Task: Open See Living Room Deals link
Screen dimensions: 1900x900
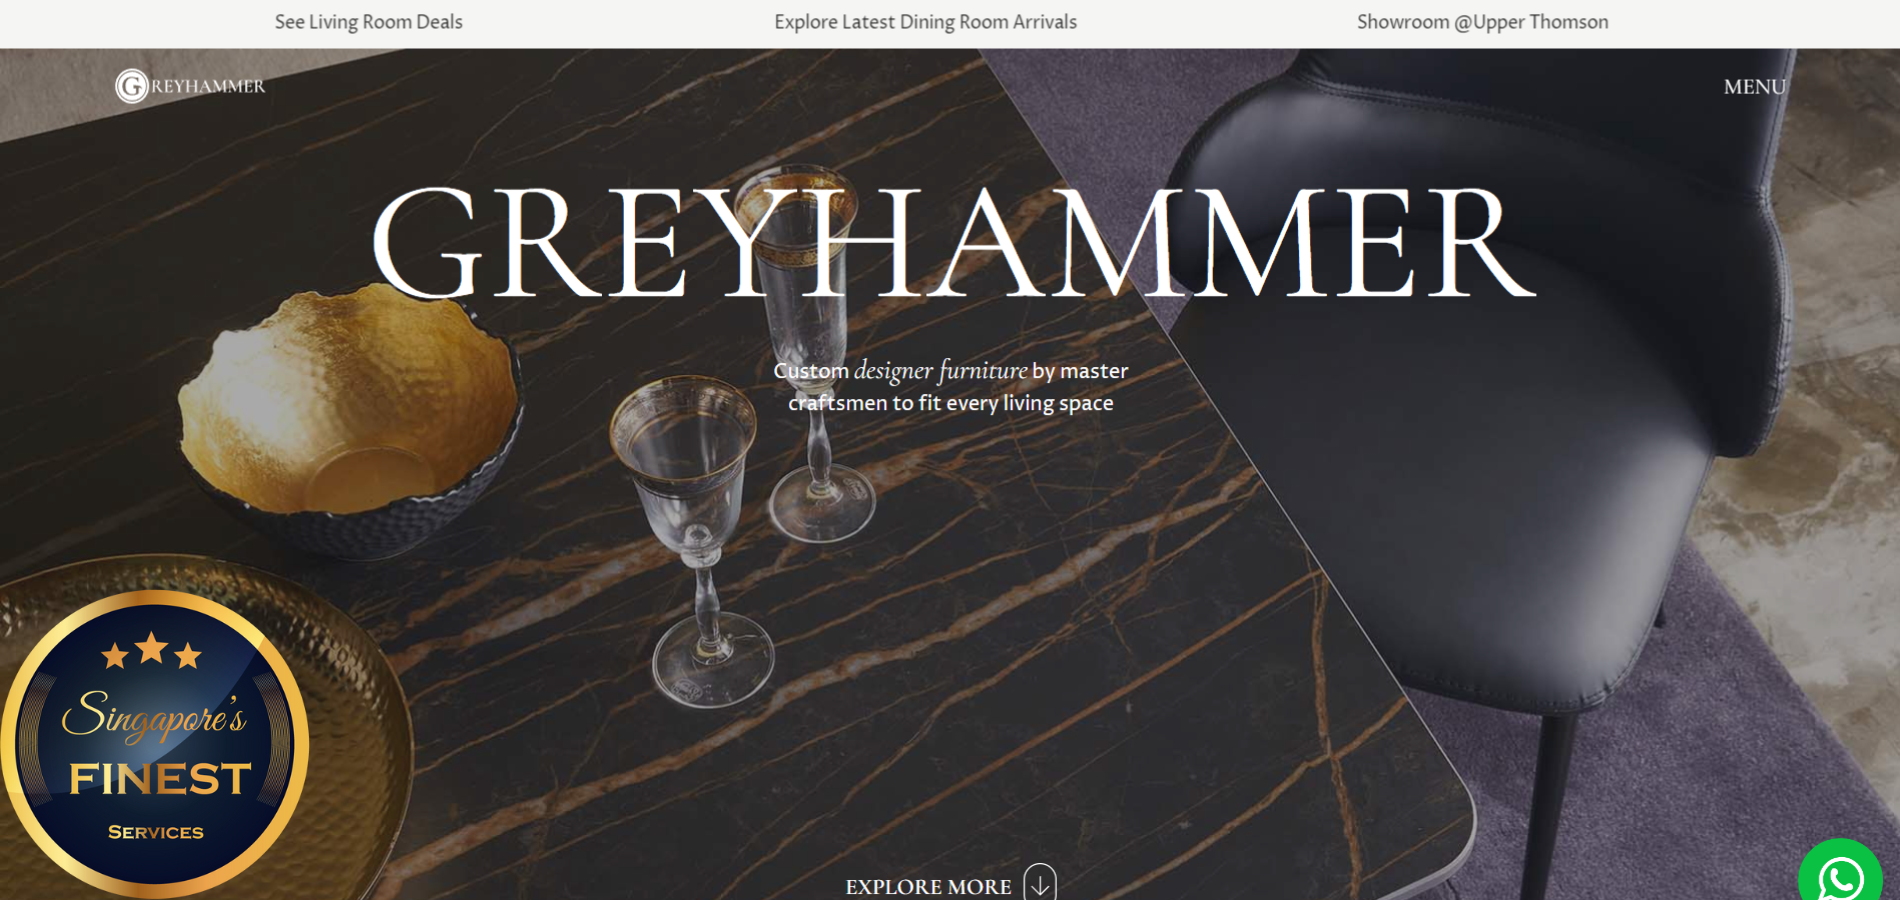Action: point(368,22)
